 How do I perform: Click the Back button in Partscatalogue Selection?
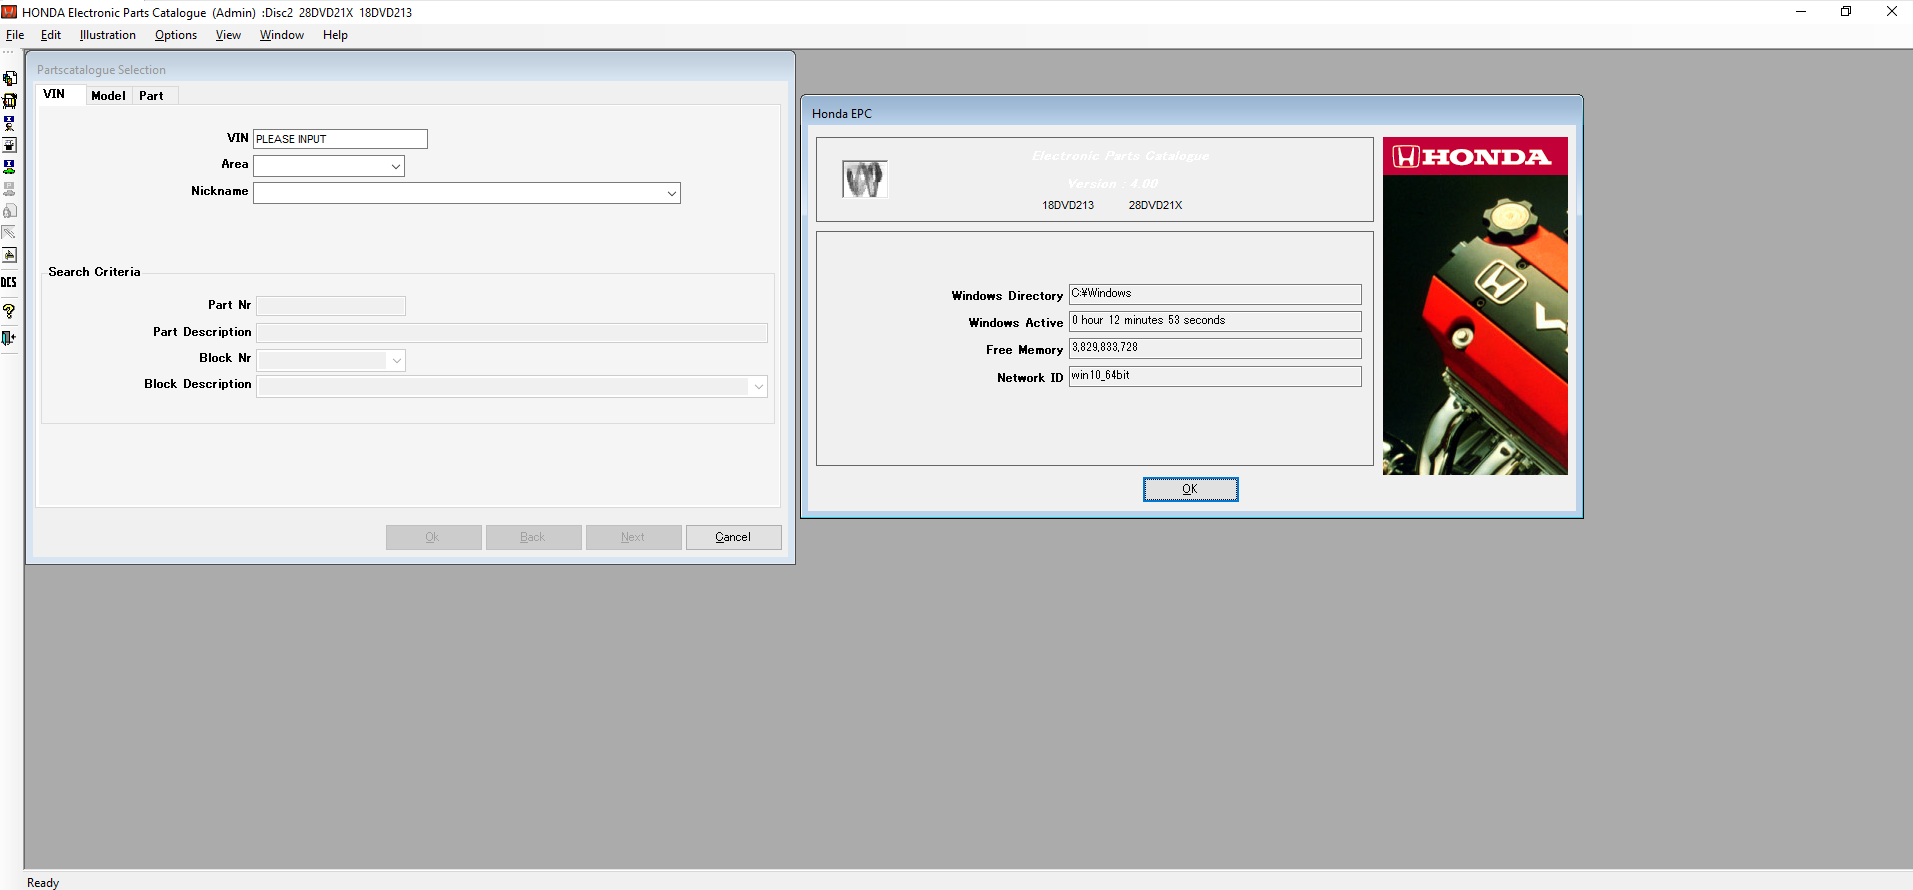point(533,537)
